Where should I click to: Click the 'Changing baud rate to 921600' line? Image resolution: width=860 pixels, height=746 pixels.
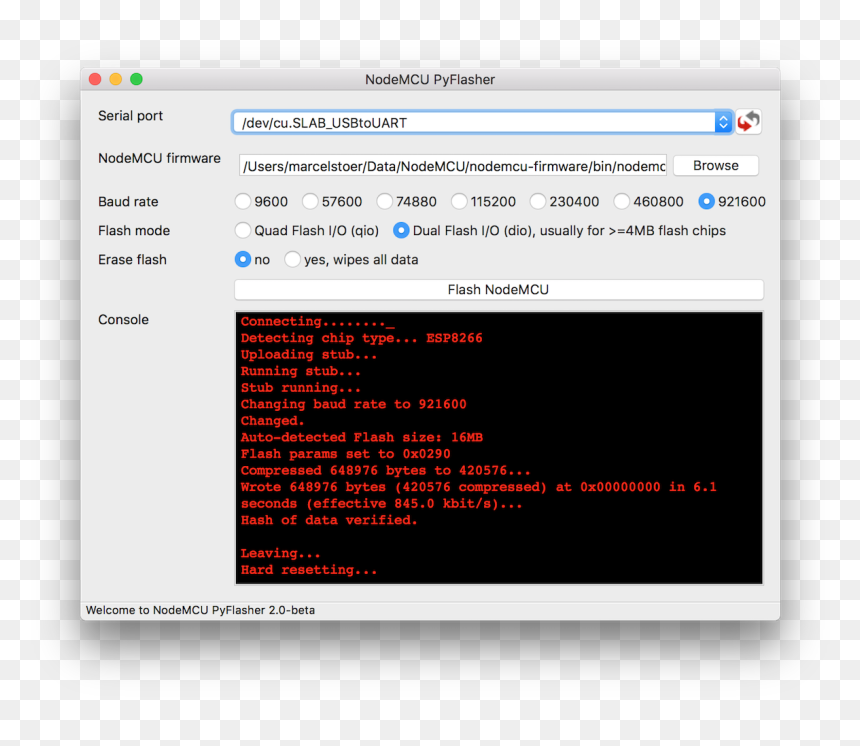(x=353, y=404)
